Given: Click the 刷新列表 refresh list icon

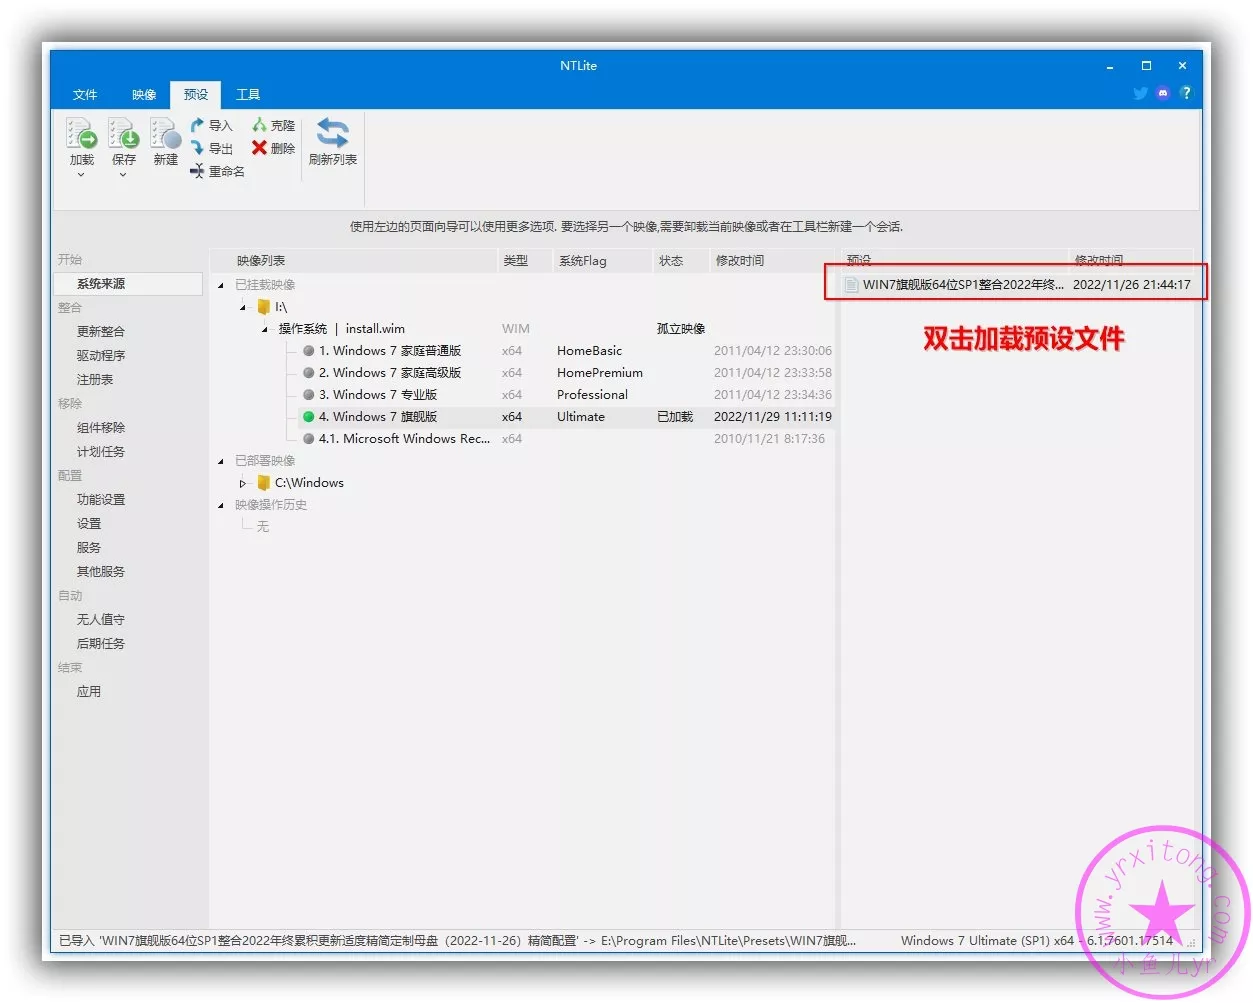Looking at the screenshot, I should coord(332,133).
